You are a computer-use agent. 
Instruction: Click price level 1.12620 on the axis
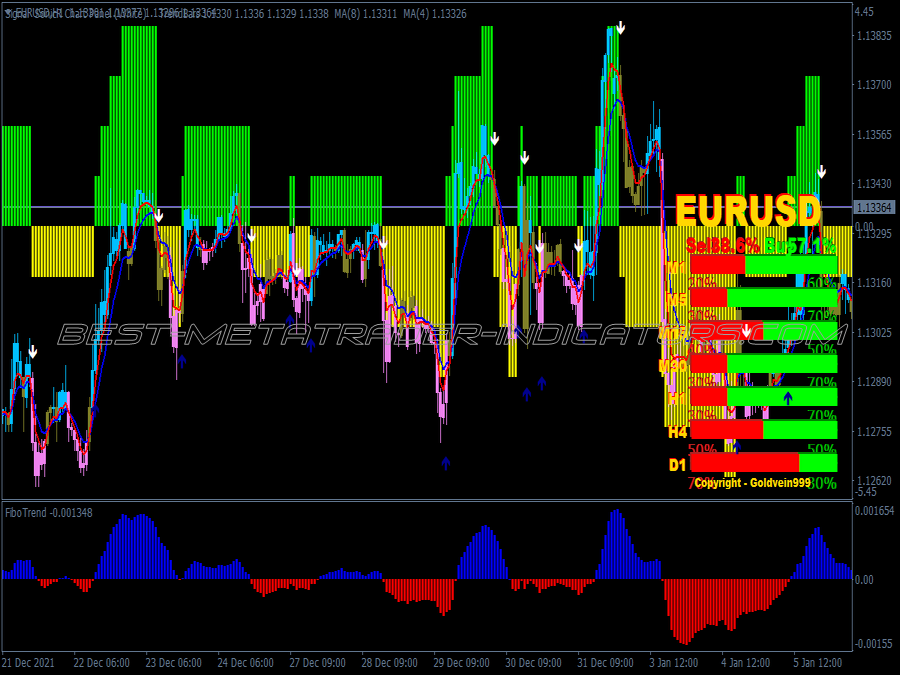[x=874, y=480]
